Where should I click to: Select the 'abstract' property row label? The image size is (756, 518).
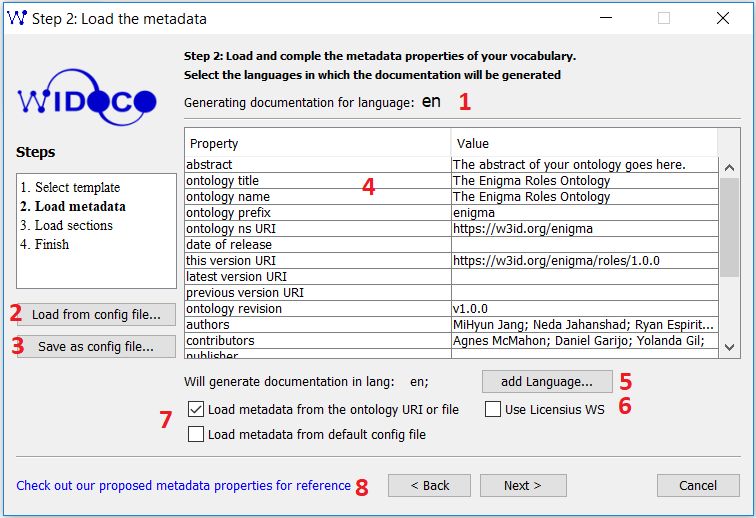(209, 164)
